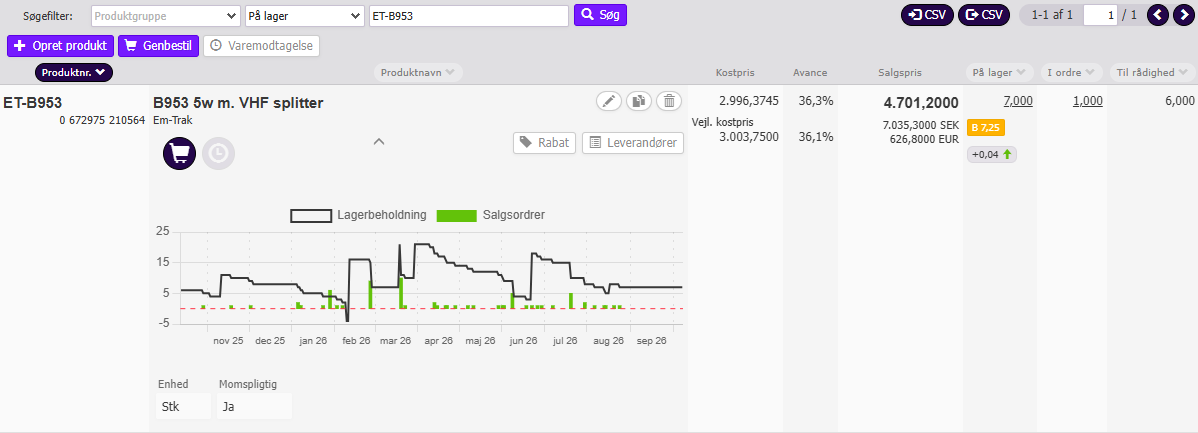The height and width of the screenshot is (433, 1198).
Task: Click the 7.035,3000 SEK price
Action: pos(921,124)
